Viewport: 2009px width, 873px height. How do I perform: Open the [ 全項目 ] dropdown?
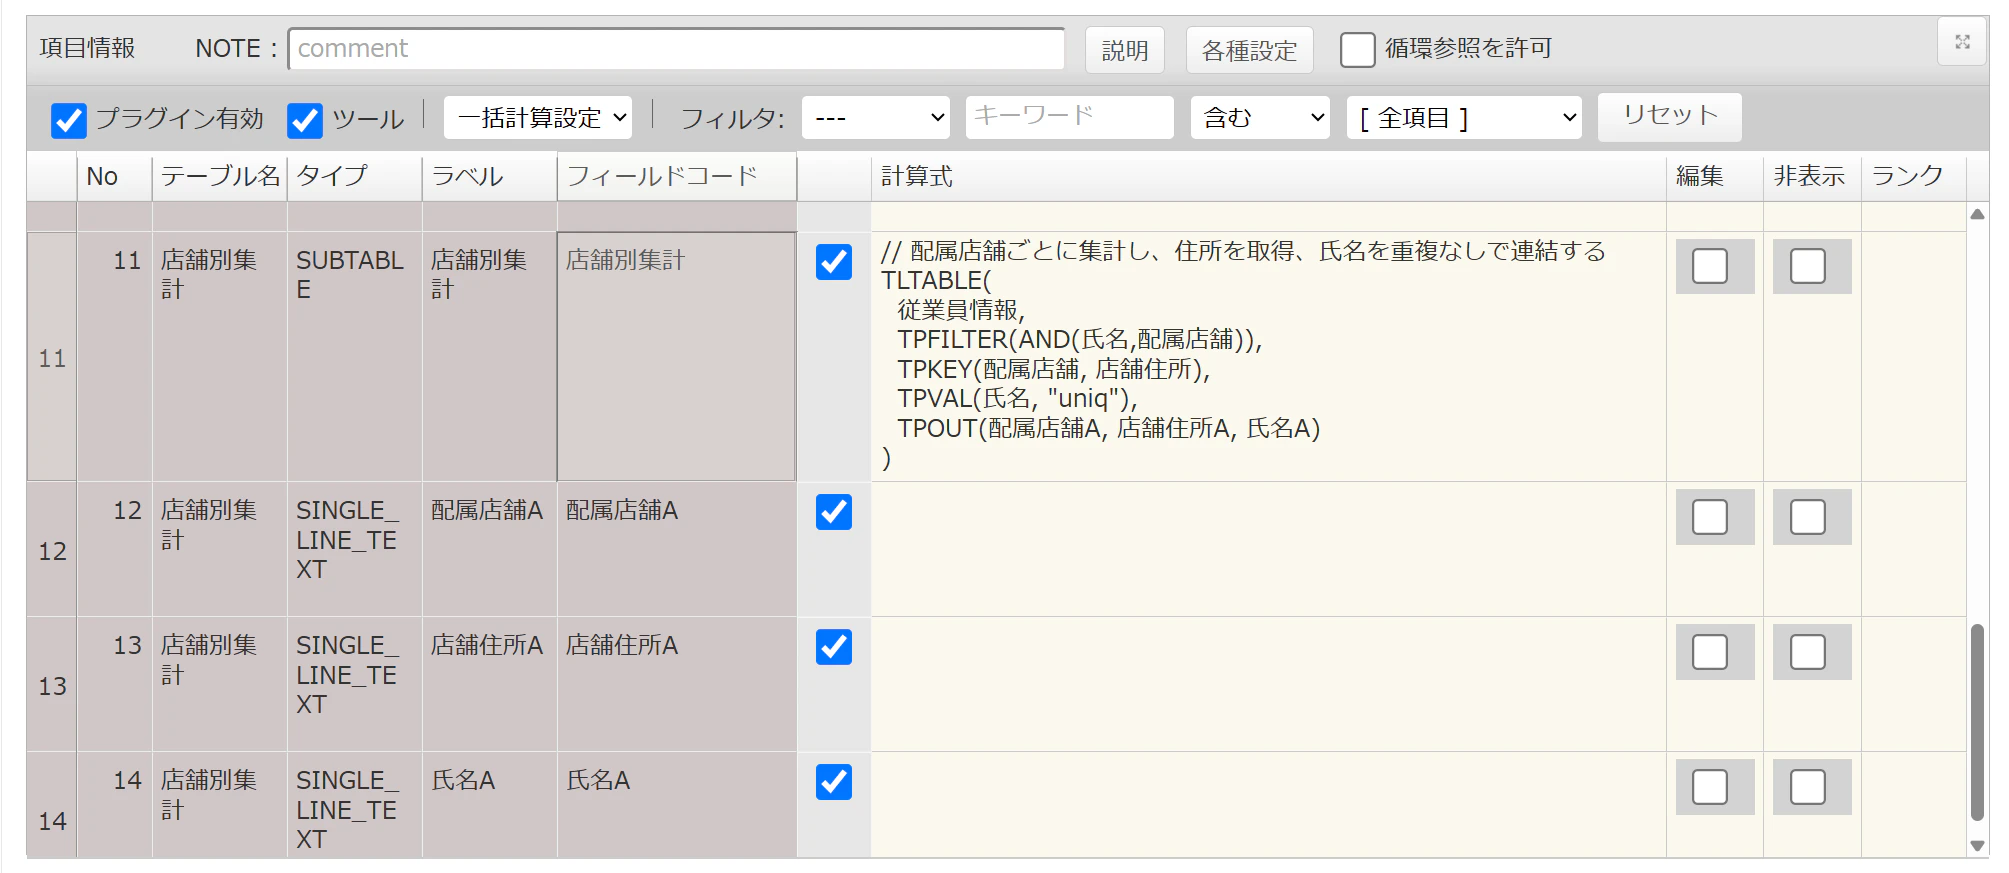1464,118
